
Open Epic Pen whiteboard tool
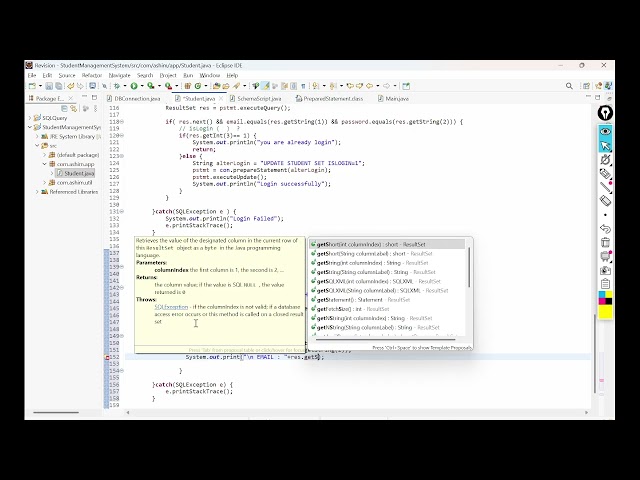pyautogui.click(x=605, y=256)
